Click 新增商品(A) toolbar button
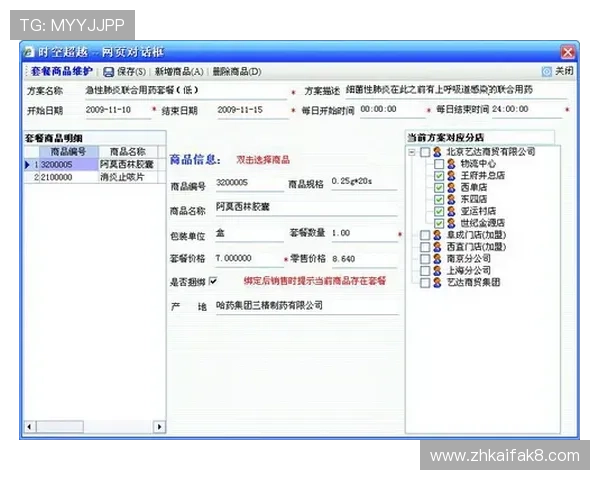 pyautogui.click(x=179, y=72)
